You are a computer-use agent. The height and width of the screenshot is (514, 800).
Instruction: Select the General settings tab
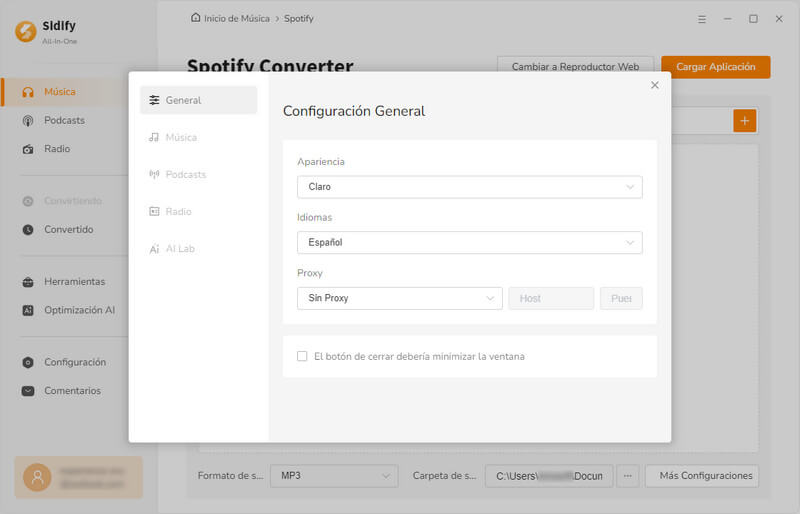tap(198, 100)
